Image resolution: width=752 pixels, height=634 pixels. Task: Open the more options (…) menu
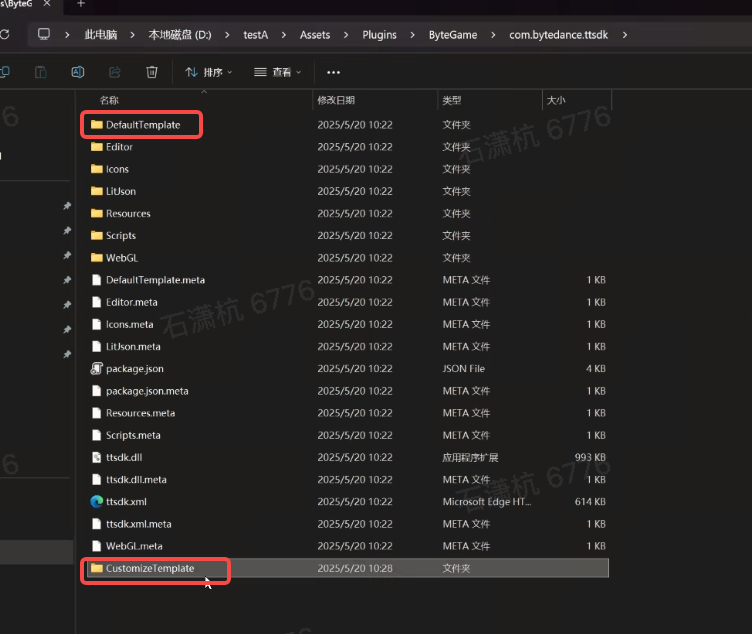[333, 72]
